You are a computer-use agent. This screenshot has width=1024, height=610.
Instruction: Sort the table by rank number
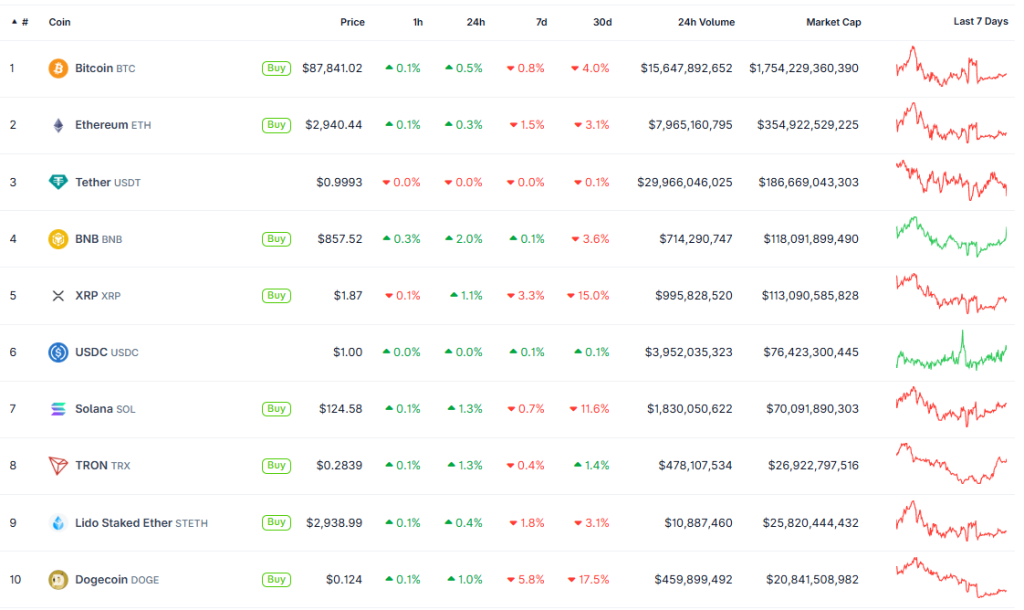click(x=20, y=22)
